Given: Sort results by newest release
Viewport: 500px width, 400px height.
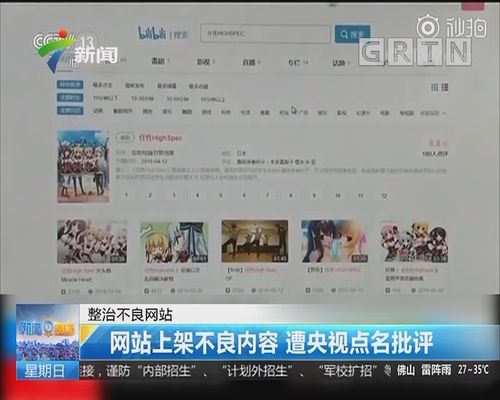Looking at the screenshot, I should pos(135,86).
